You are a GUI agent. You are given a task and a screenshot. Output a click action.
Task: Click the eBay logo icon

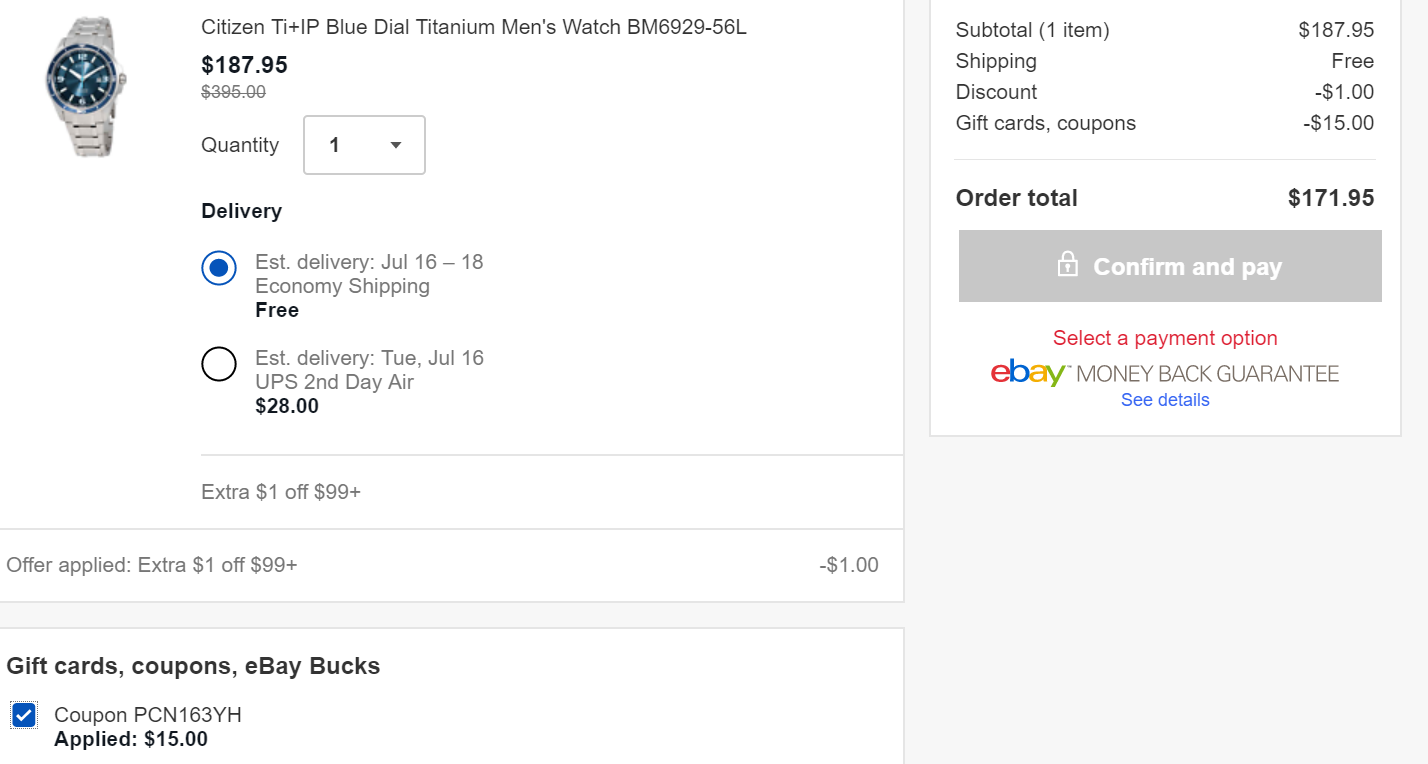coord(1030,373)
